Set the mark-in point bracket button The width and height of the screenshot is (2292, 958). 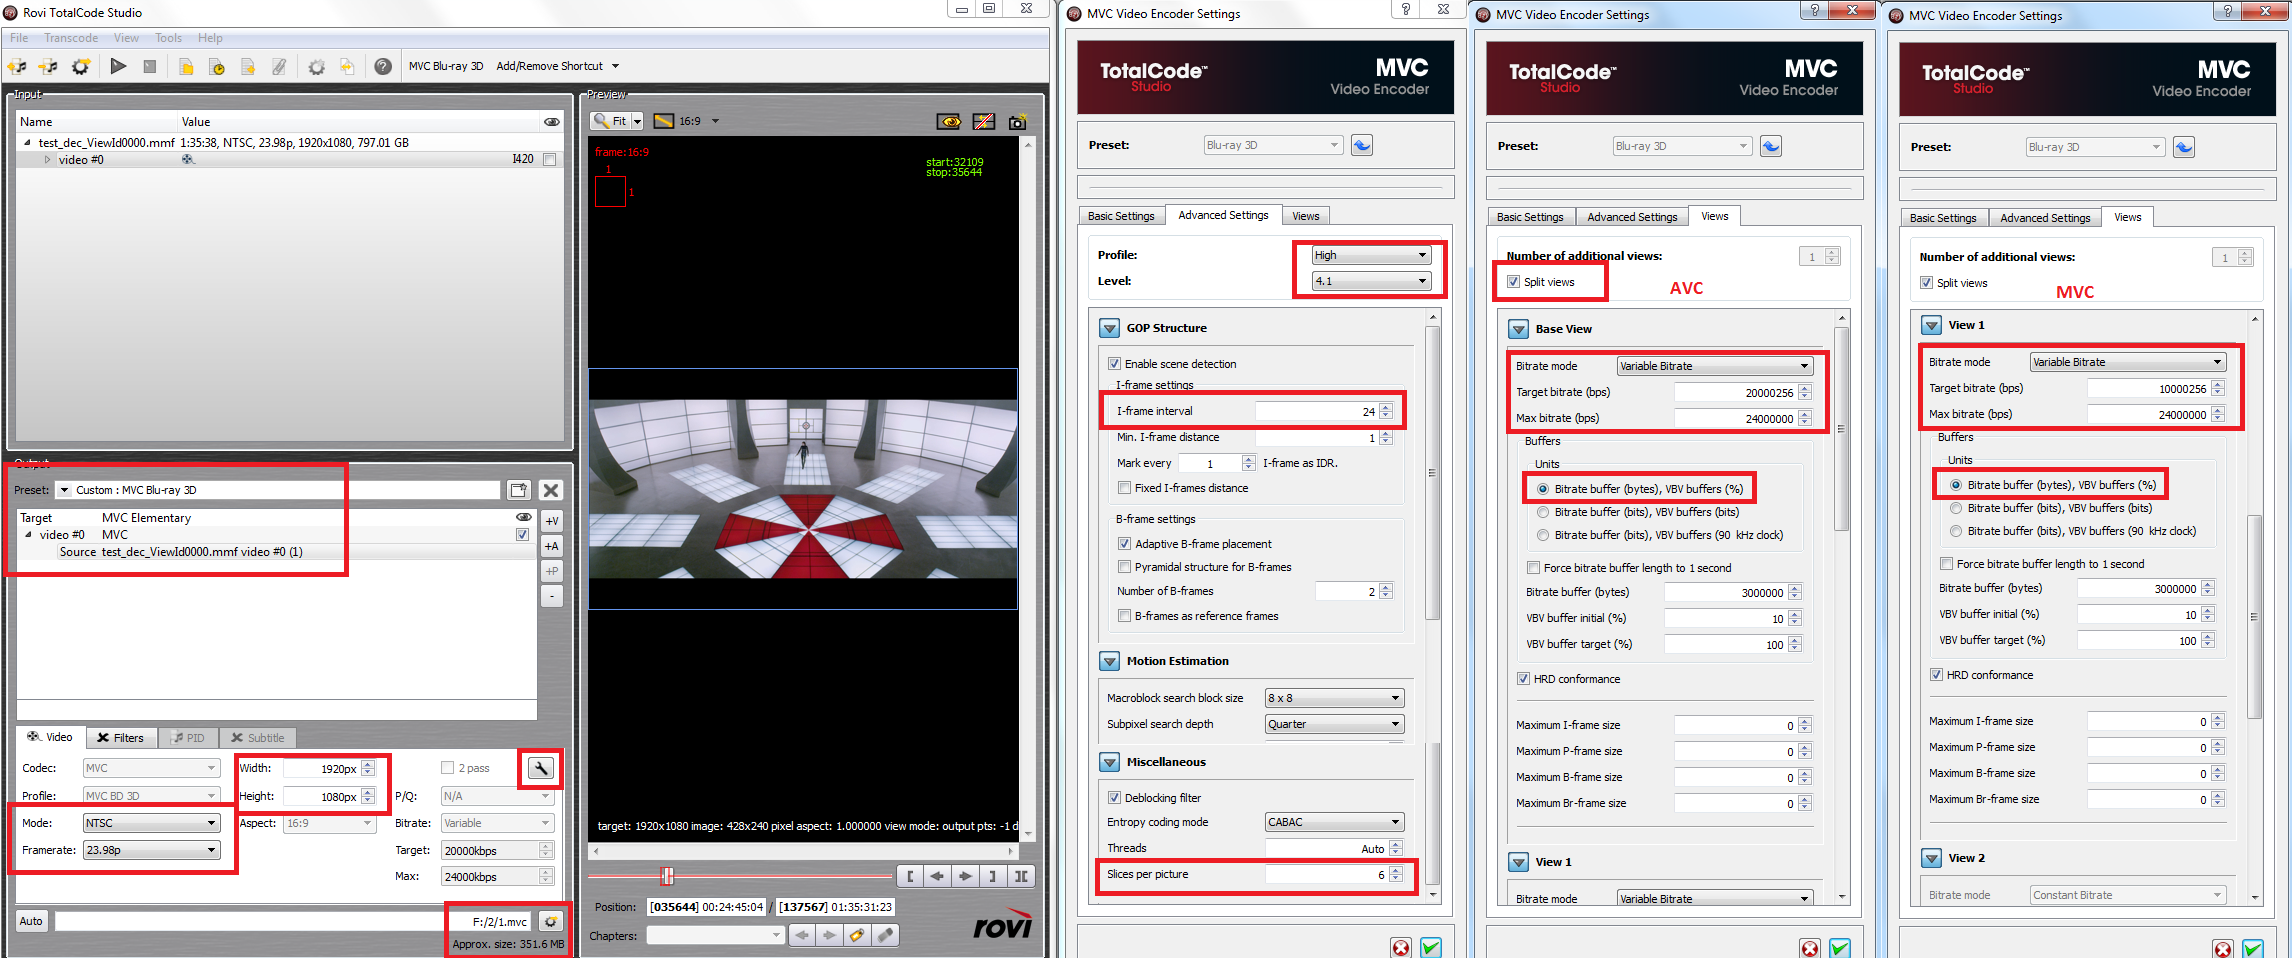coord(909,876)
